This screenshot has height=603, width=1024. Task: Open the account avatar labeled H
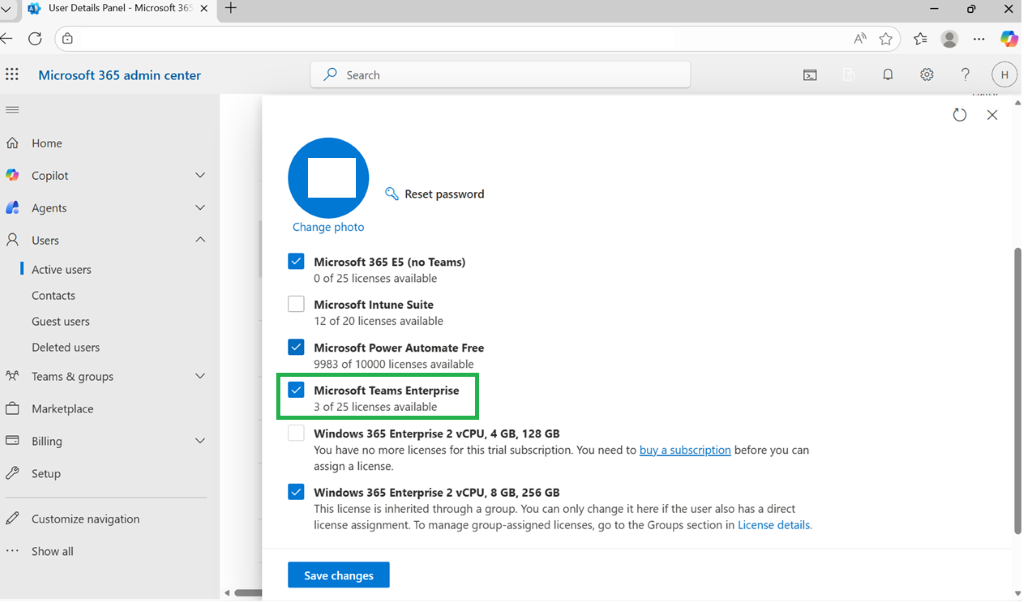[x=1004, y=74]
